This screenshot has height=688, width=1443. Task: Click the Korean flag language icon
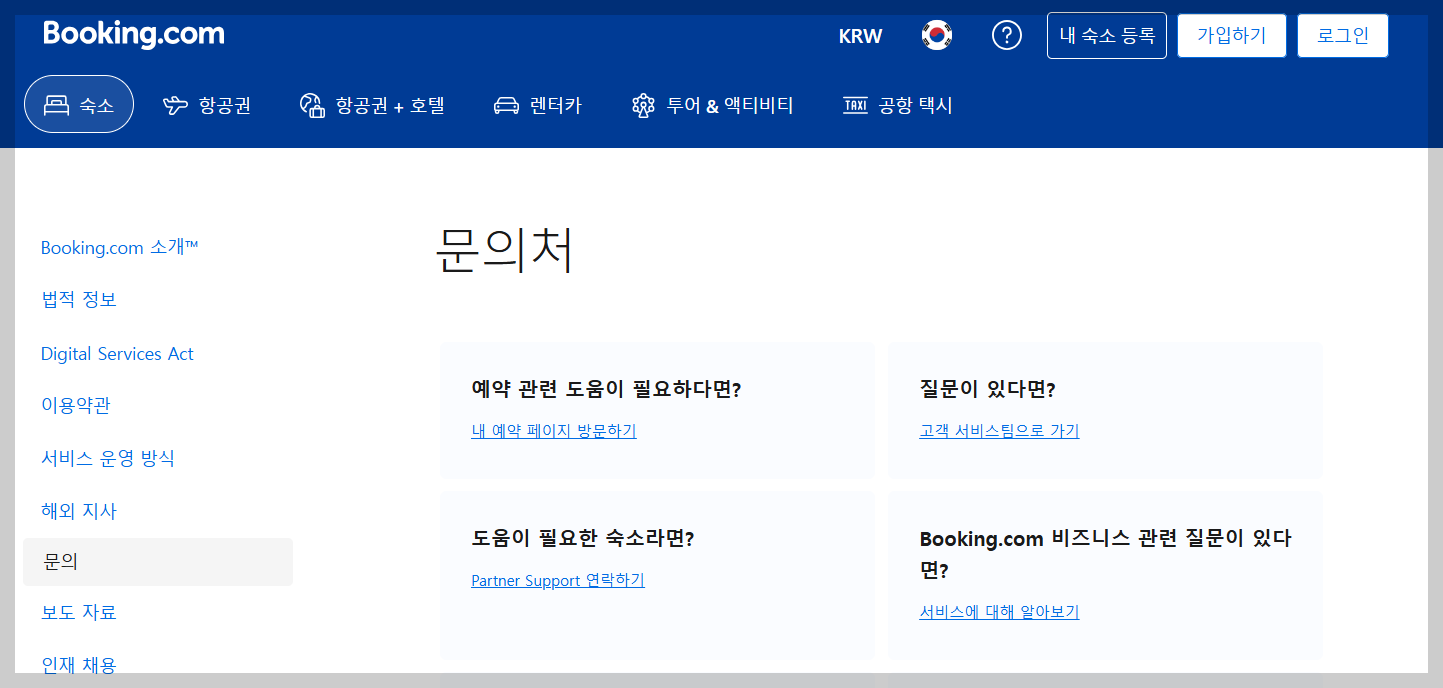[937, 36]
